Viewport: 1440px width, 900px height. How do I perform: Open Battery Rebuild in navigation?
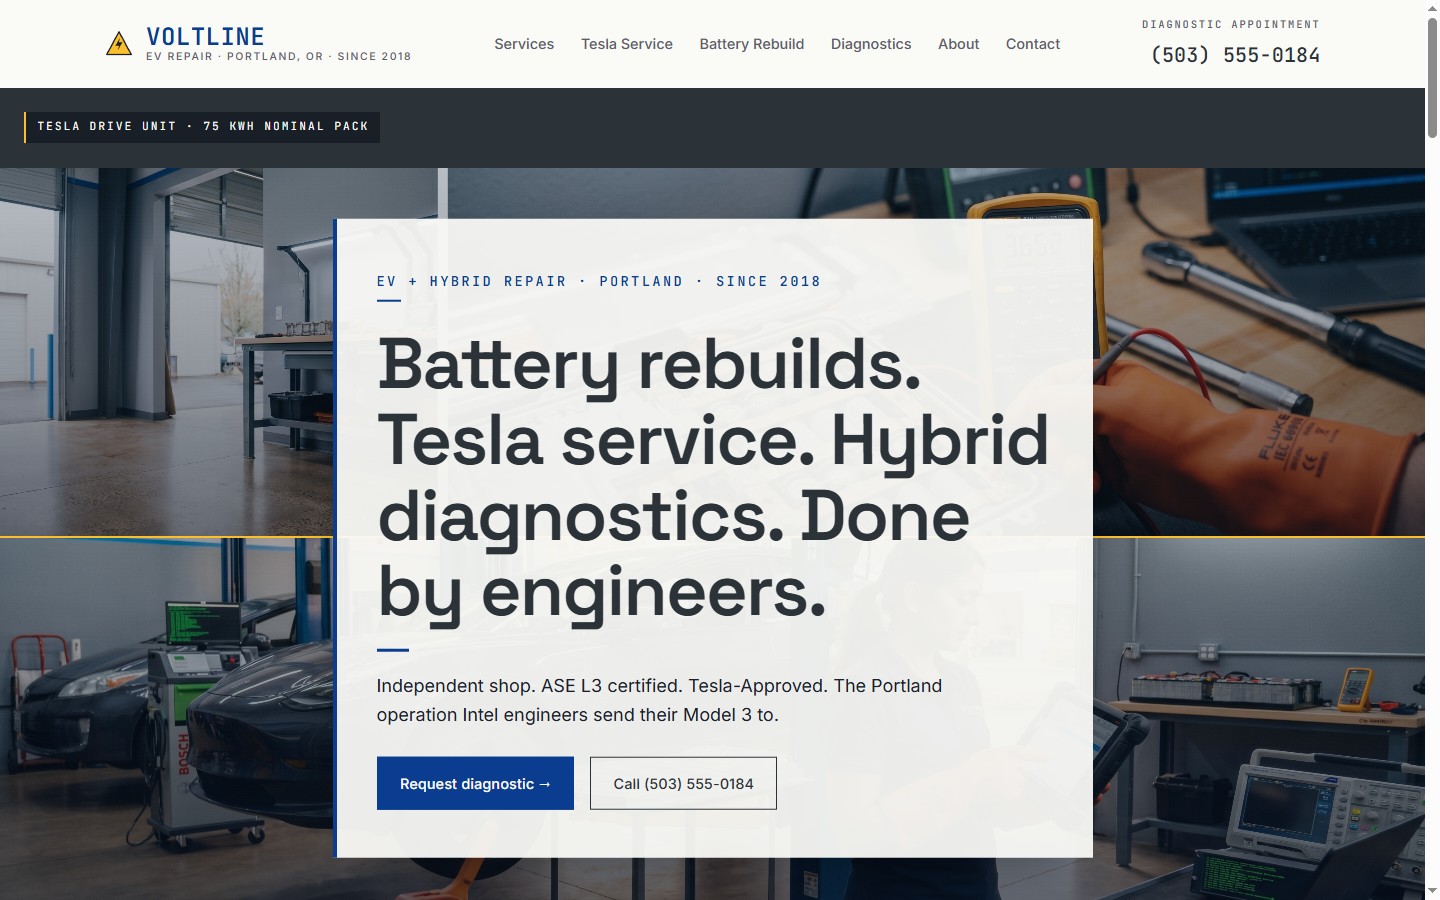(x=752, y=44)
